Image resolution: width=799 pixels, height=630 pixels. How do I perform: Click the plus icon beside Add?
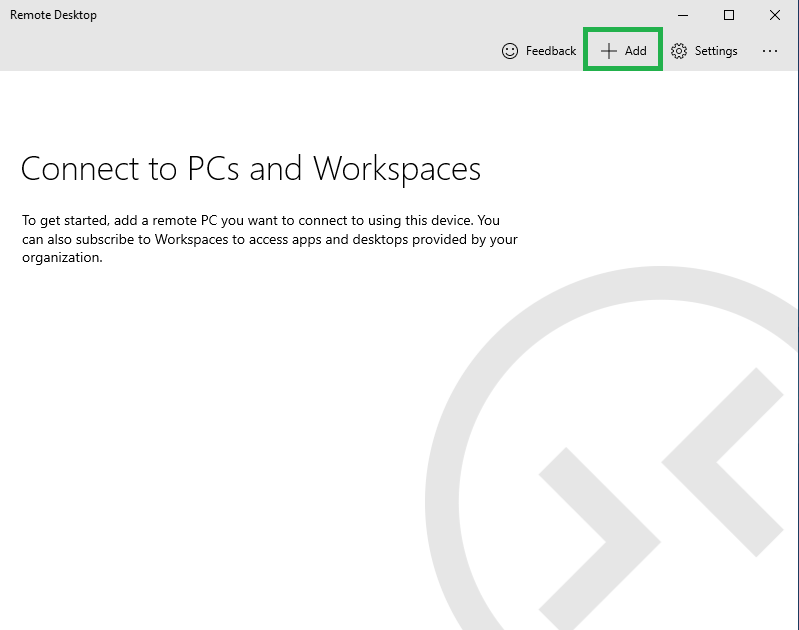coord(608,51)
